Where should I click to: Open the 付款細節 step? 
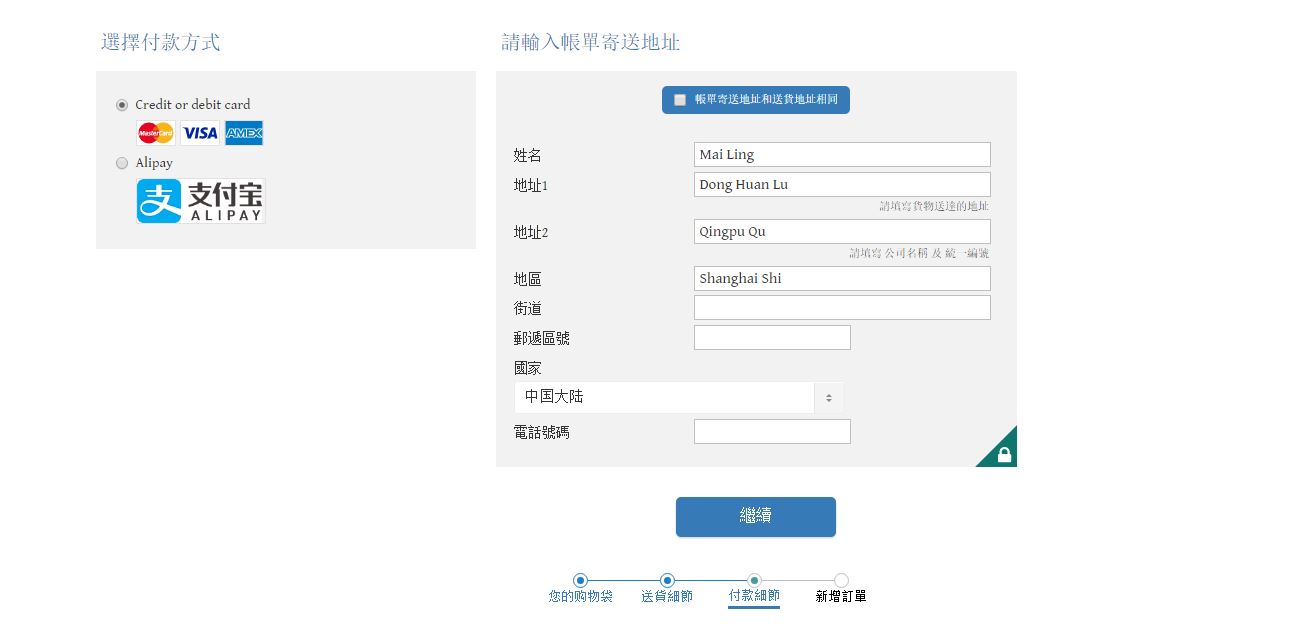754,596
